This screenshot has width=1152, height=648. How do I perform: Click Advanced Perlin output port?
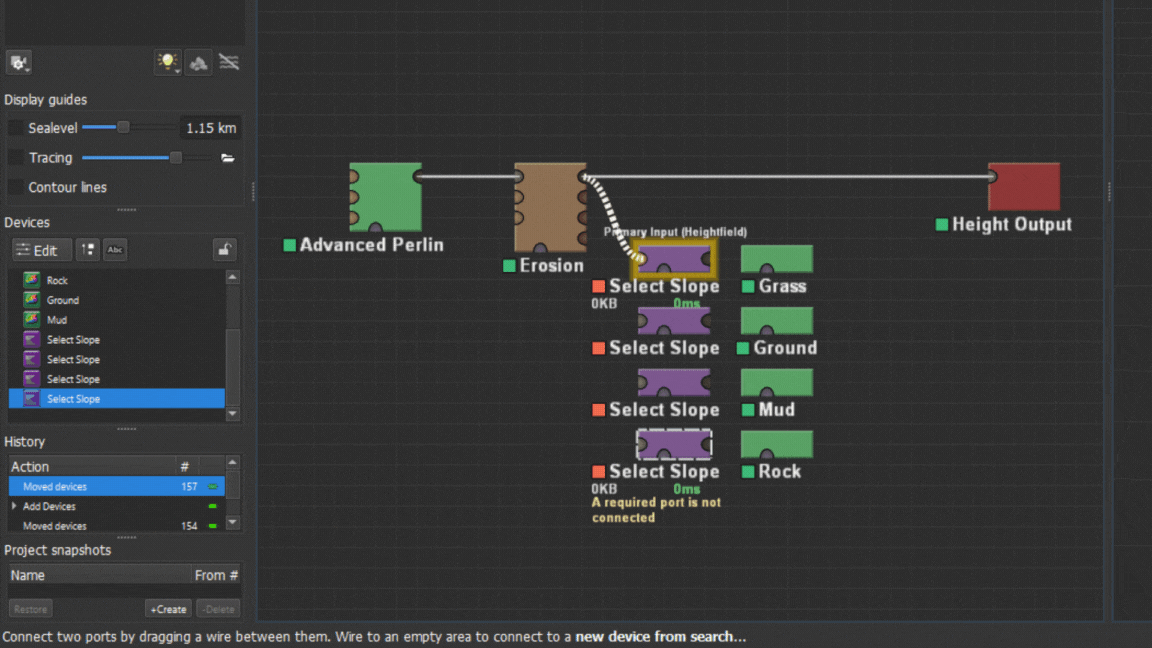coord(419,176)
